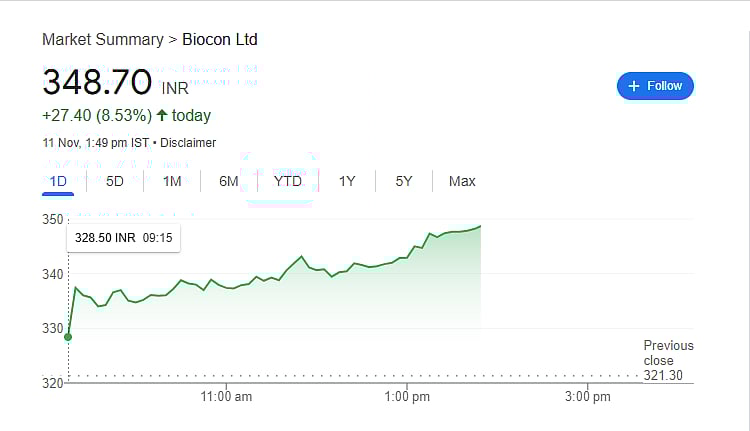View the 1Y price chart tab
The width and height of the screenshot is (750, 431).
[347, 181]
